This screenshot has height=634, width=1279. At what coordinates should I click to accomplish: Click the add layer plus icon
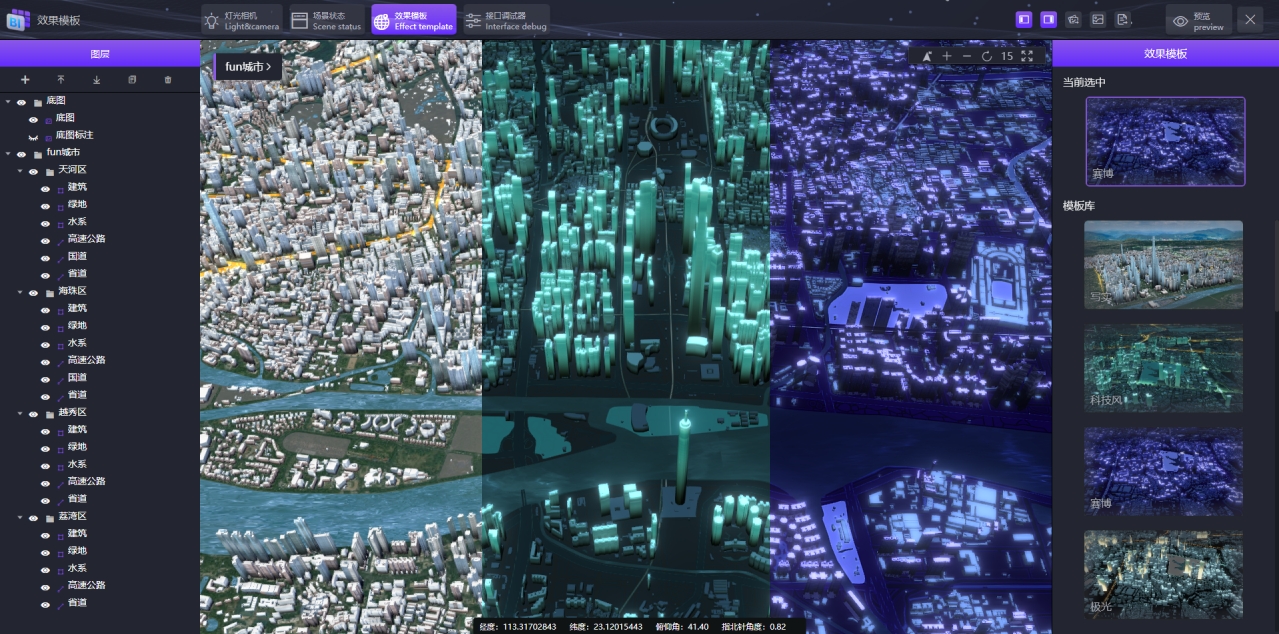coord(25,80)
